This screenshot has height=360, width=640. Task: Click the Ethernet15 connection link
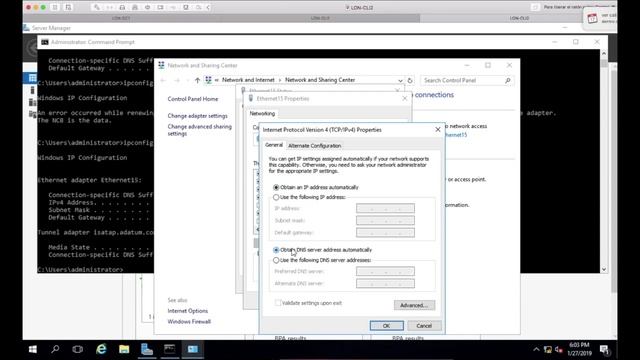455,135
